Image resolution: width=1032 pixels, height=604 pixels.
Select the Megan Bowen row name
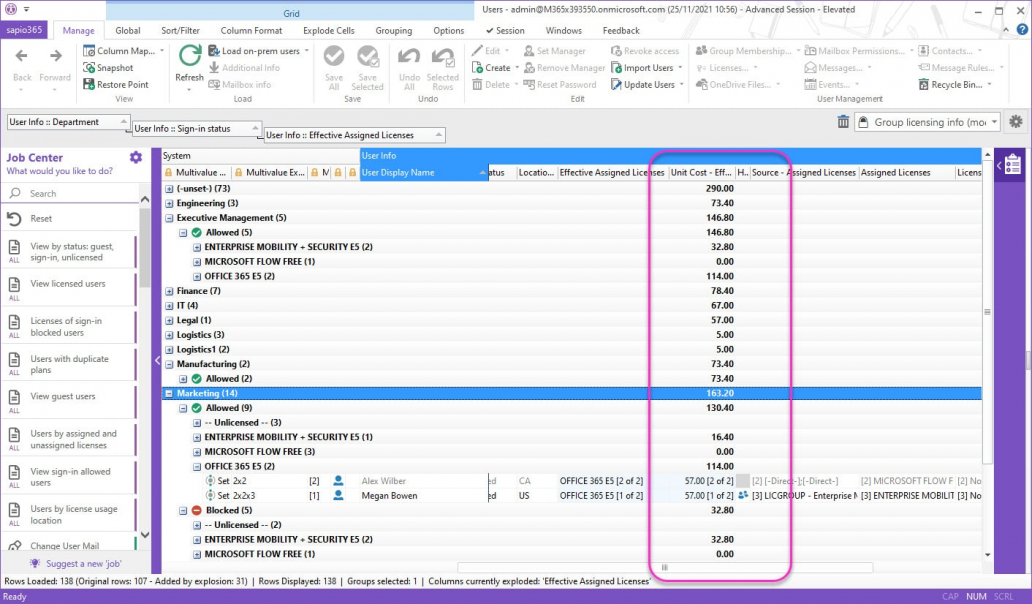389,495
